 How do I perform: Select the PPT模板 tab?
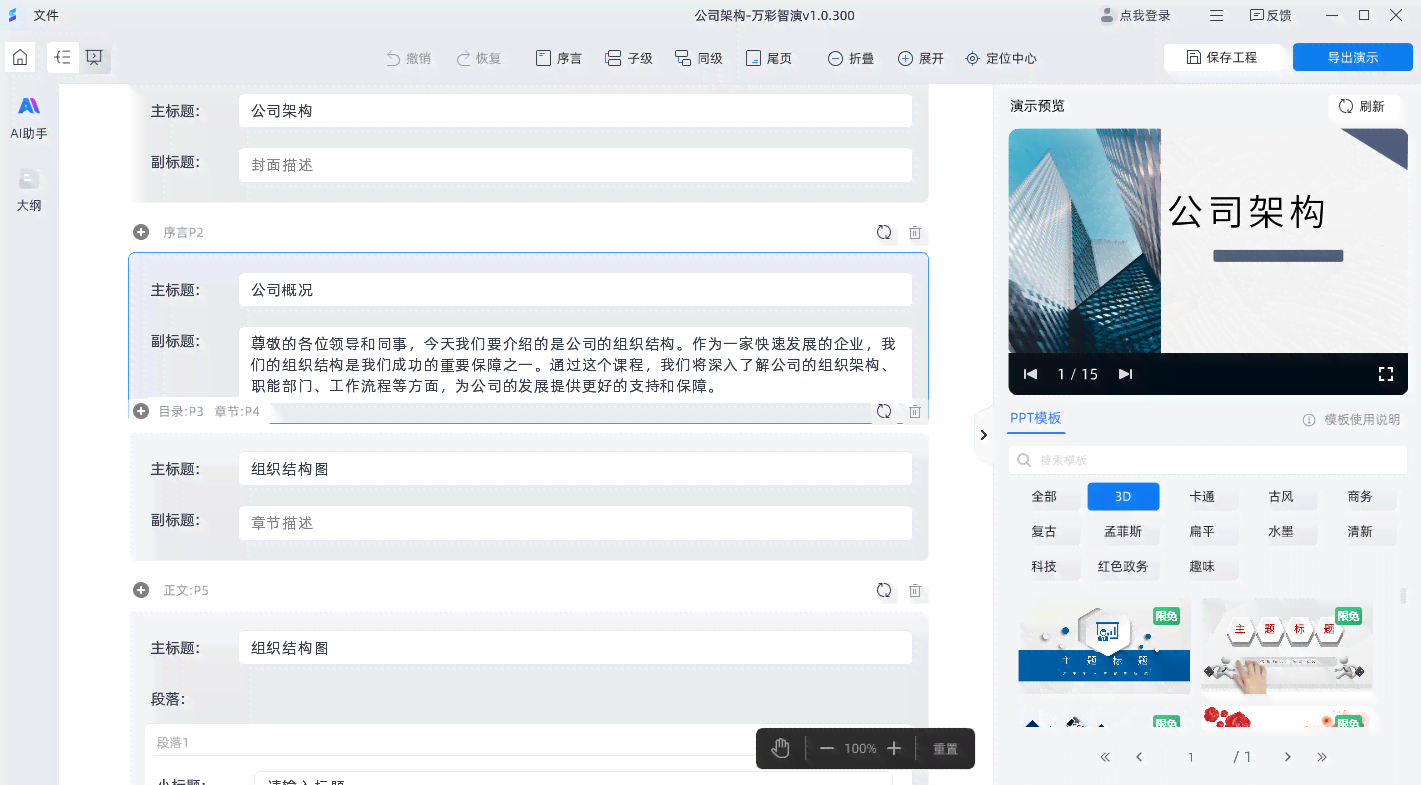[1035, 418]
